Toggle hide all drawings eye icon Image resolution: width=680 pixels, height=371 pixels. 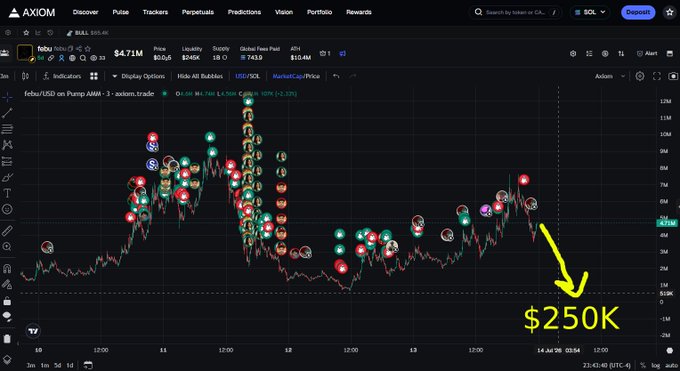[x=7, y=316]
